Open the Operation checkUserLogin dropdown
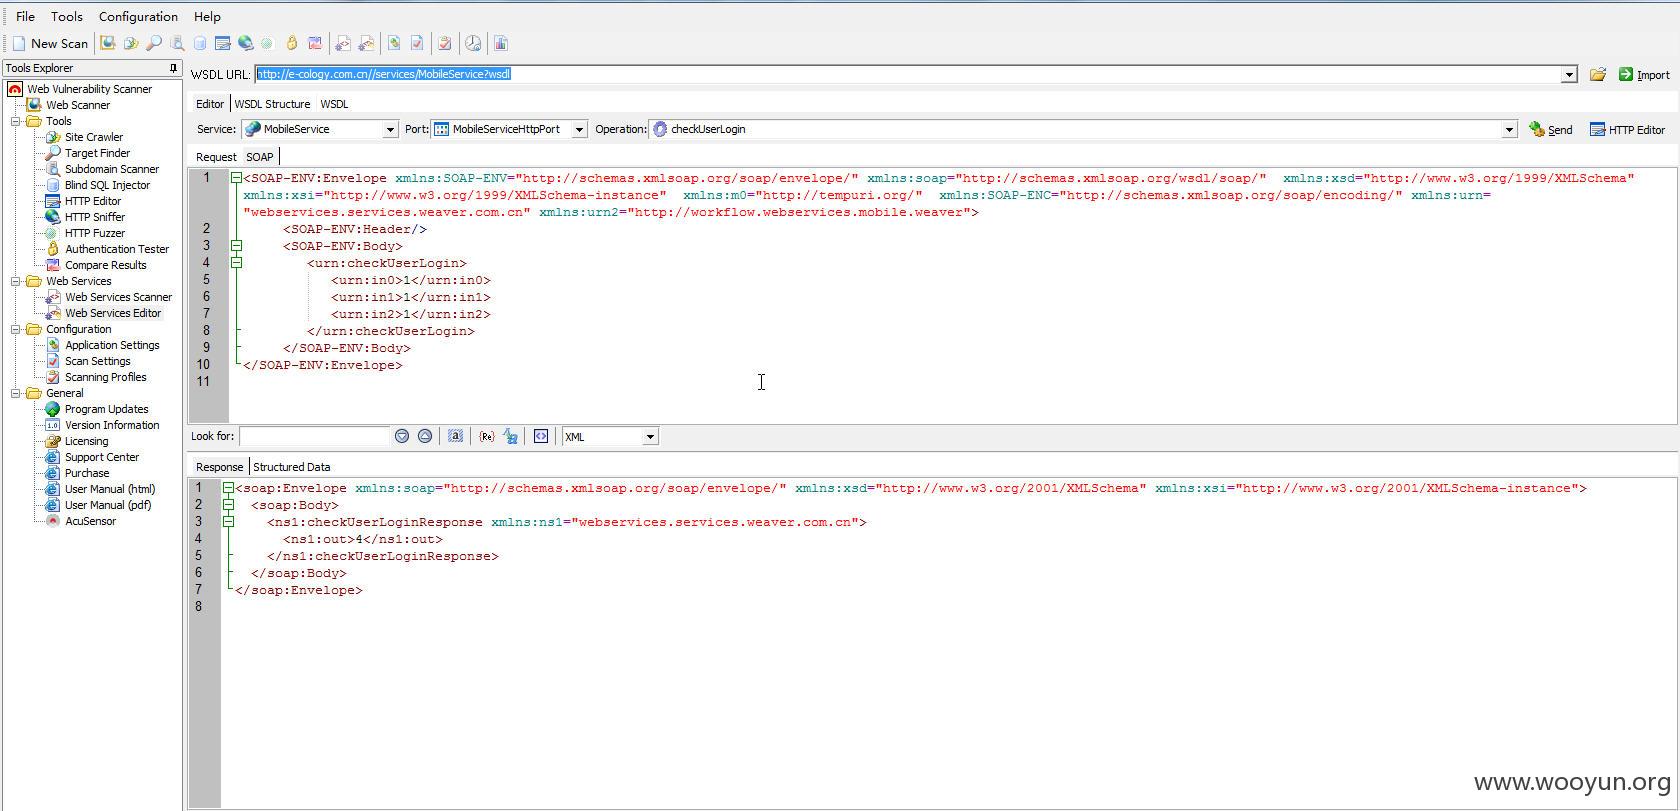Viewport: 1680px width, 811px height. click(x=1509, y=130)
